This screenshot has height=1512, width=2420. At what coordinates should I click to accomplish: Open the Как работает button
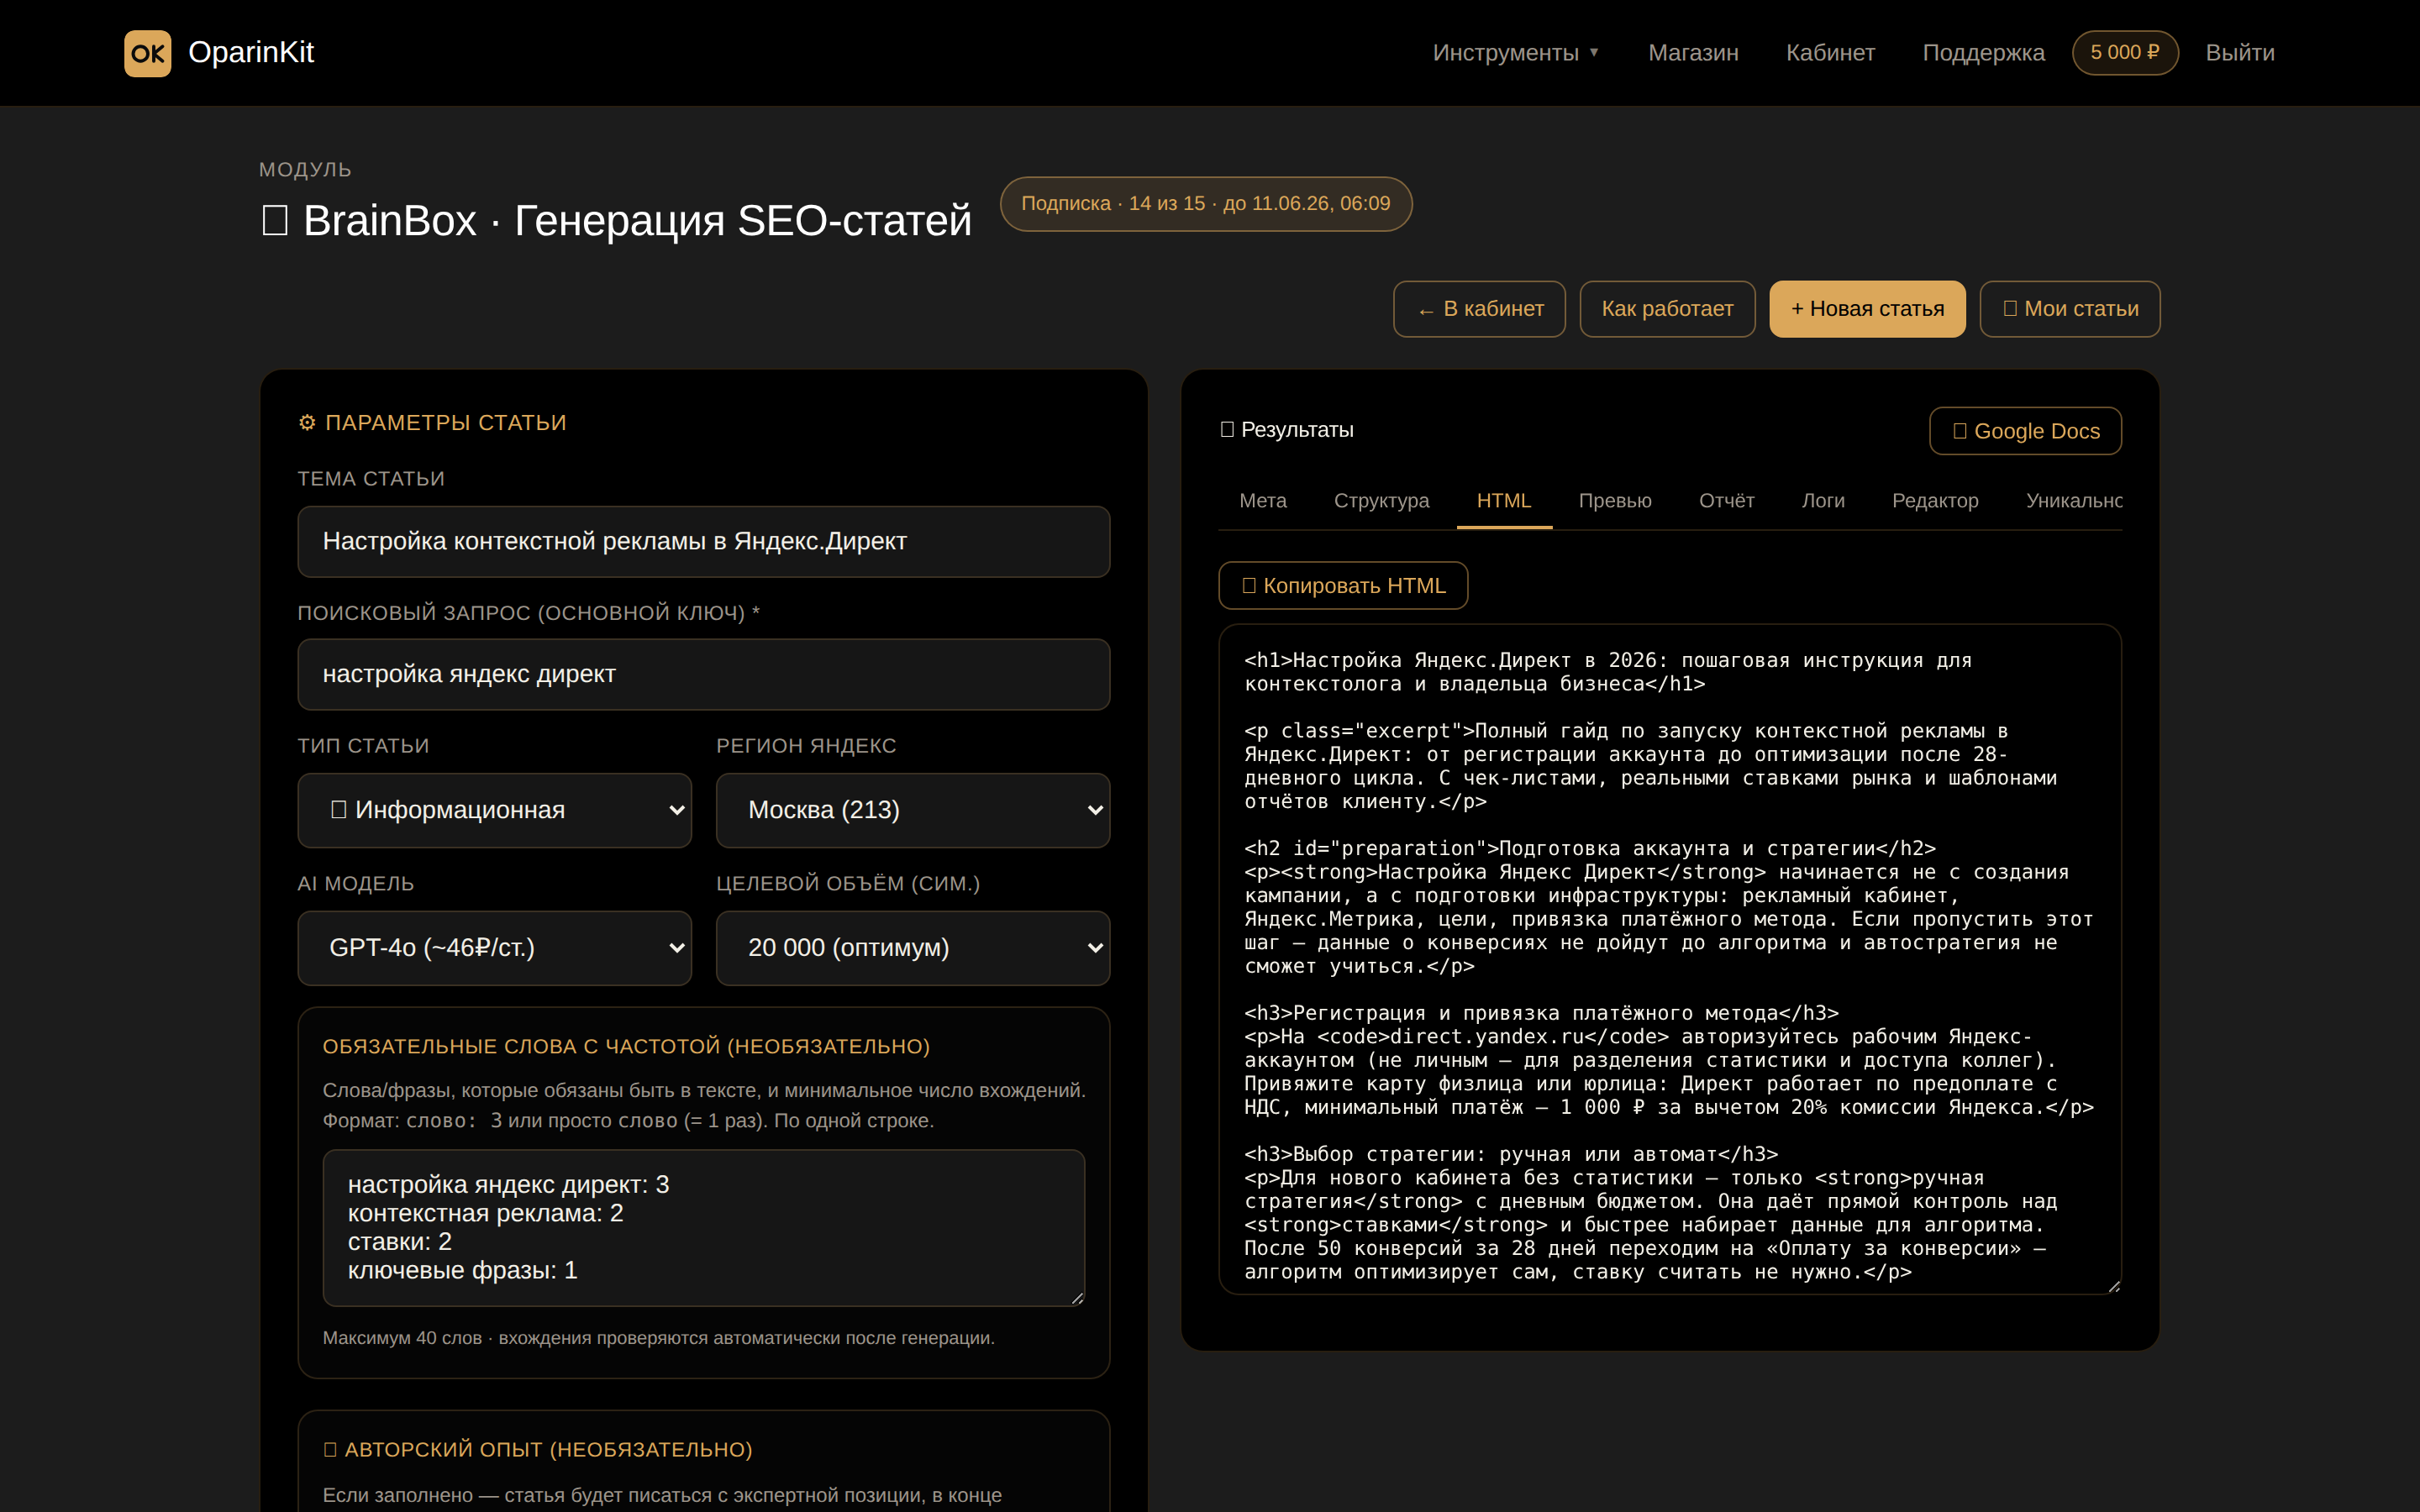(1667, 309)
